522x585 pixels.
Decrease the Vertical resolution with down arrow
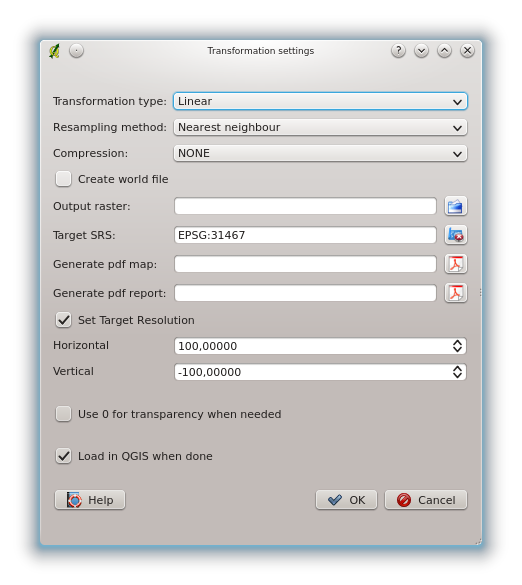tap(457, 376)
